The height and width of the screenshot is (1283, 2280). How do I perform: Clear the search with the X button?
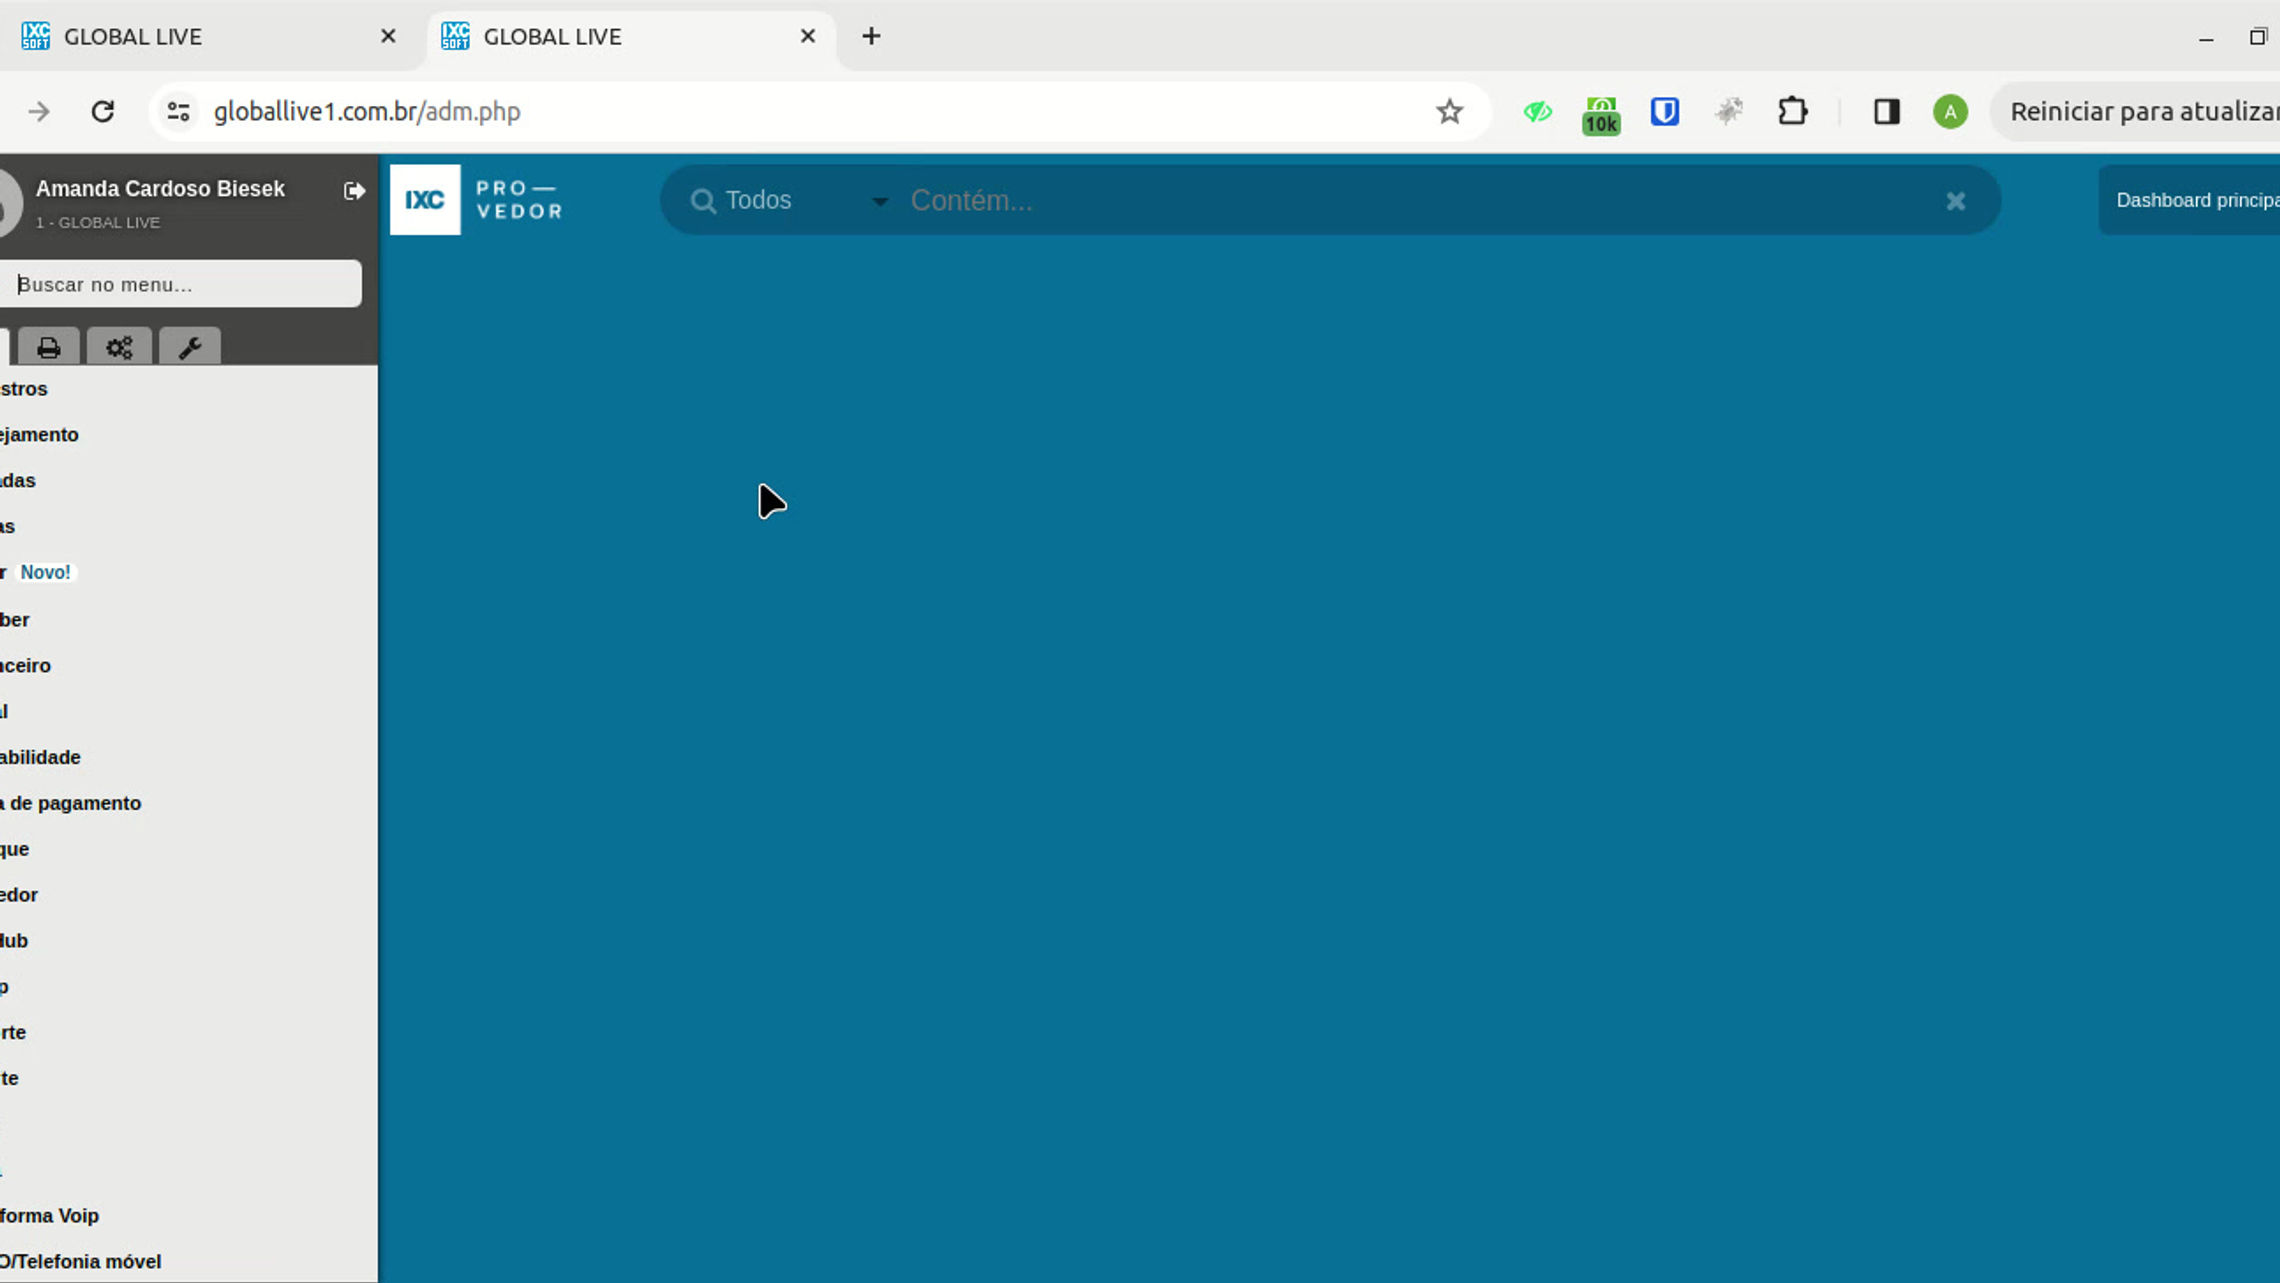click(x=1955, y=201)
